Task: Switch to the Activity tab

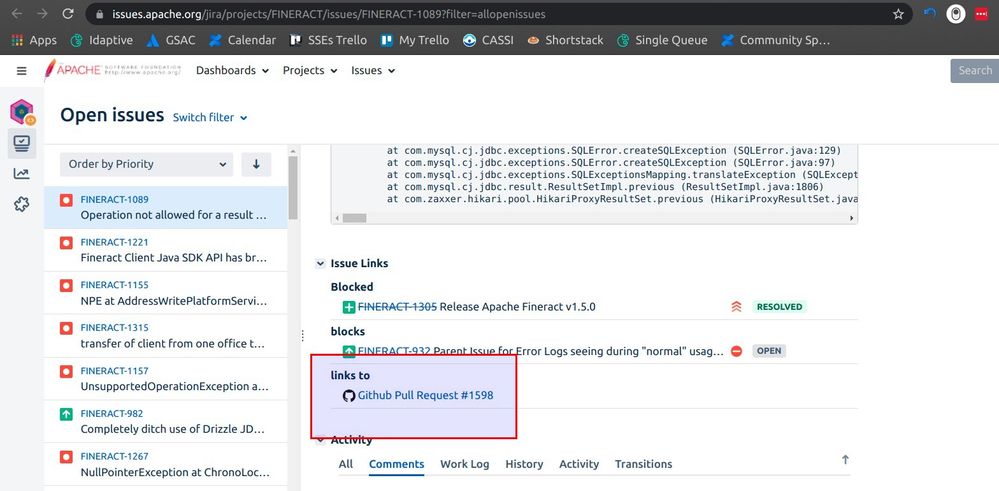Action: (x=579, y=464)
